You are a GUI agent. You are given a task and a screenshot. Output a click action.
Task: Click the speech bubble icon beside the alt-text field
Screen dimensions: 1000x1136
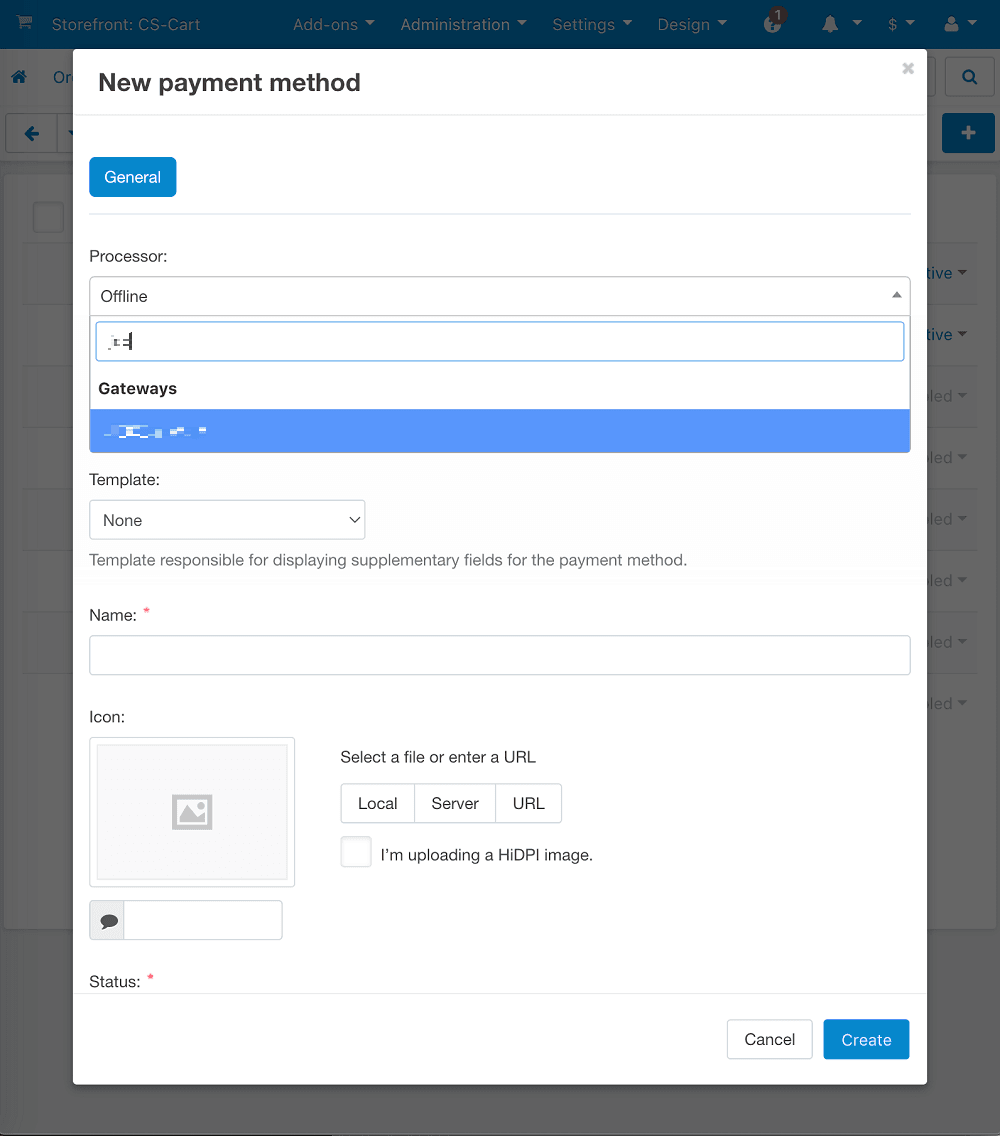pyautogui.click(x=106, y=919)
